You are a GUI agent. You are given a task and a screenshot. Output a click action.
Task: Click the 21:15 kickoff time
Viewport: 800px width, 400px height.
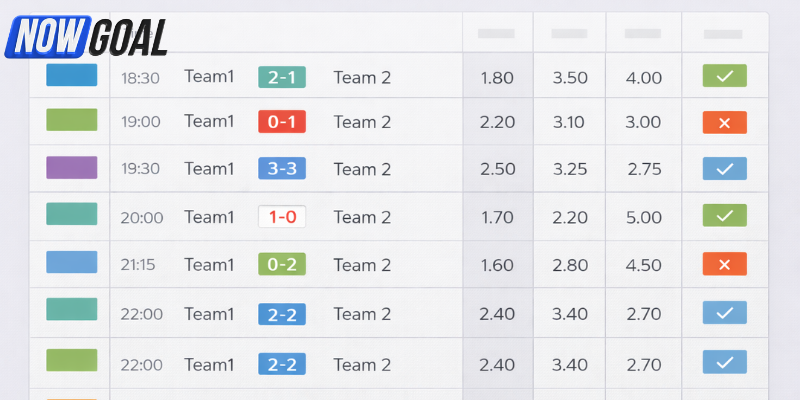[141, 265]
